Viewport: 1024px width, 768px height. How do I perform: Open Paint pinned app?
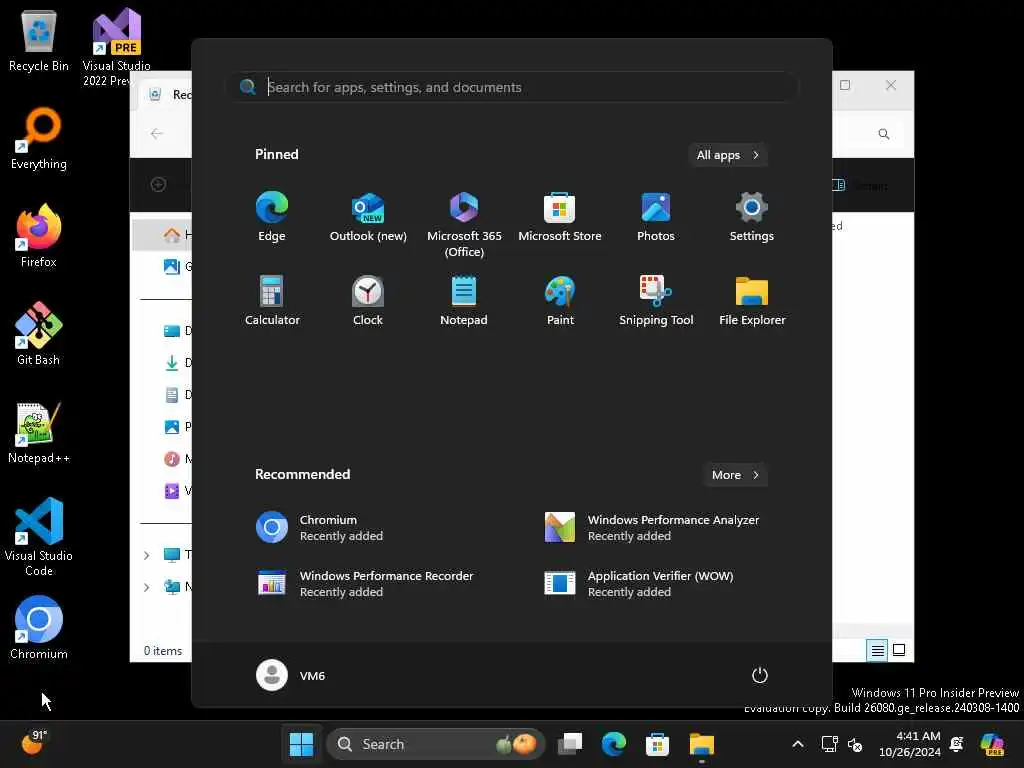pyautogui.click(x=560, y=300)
